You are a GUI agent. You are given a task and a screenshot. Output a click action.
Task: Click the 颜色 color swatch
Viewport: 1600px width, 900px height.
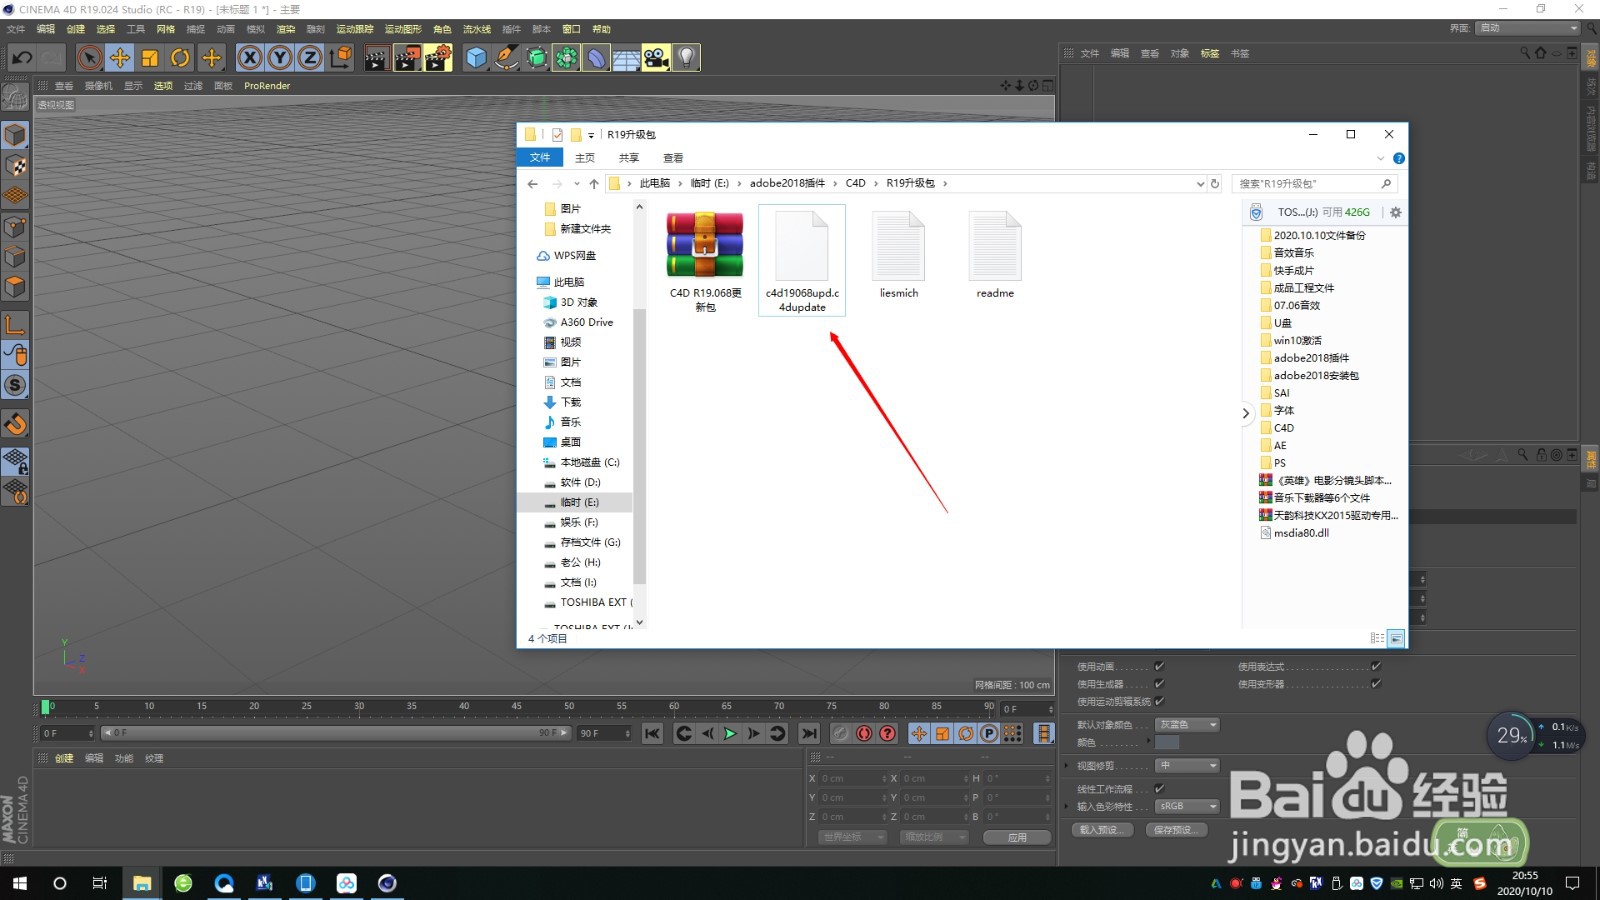1168,742
